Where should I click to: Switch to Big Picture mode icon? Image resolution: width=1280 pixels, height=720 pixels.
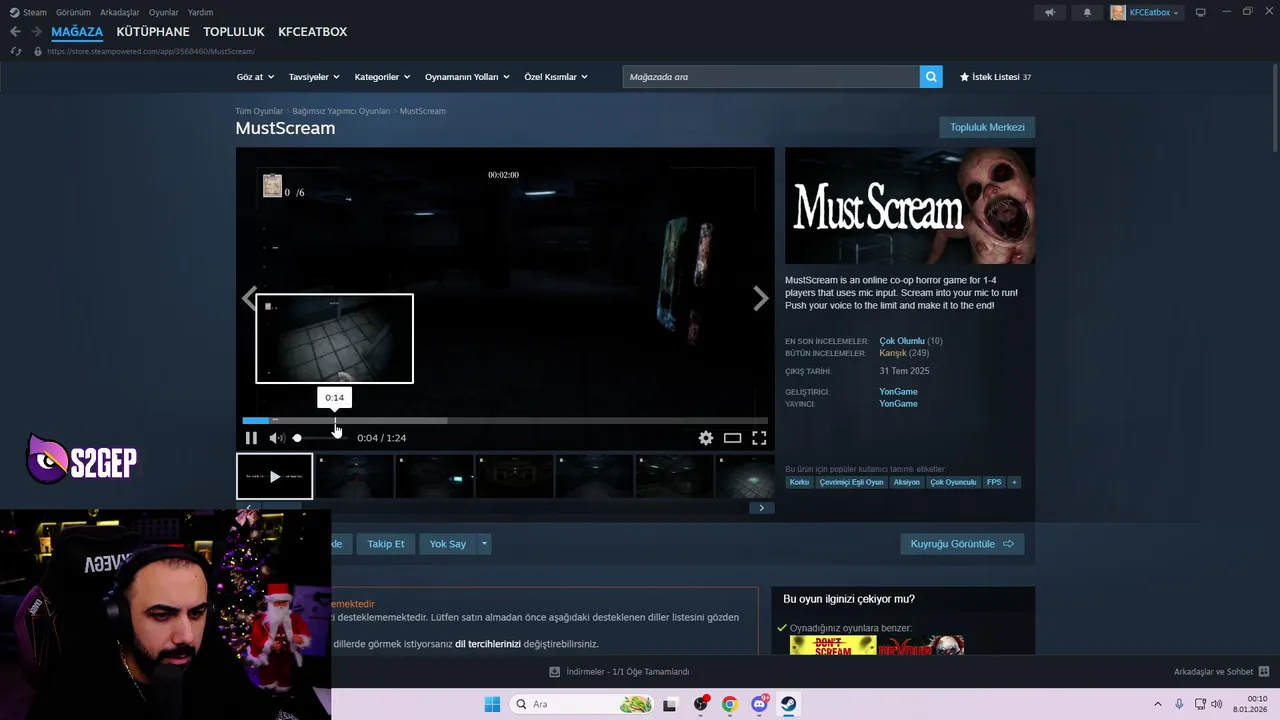1201,12
